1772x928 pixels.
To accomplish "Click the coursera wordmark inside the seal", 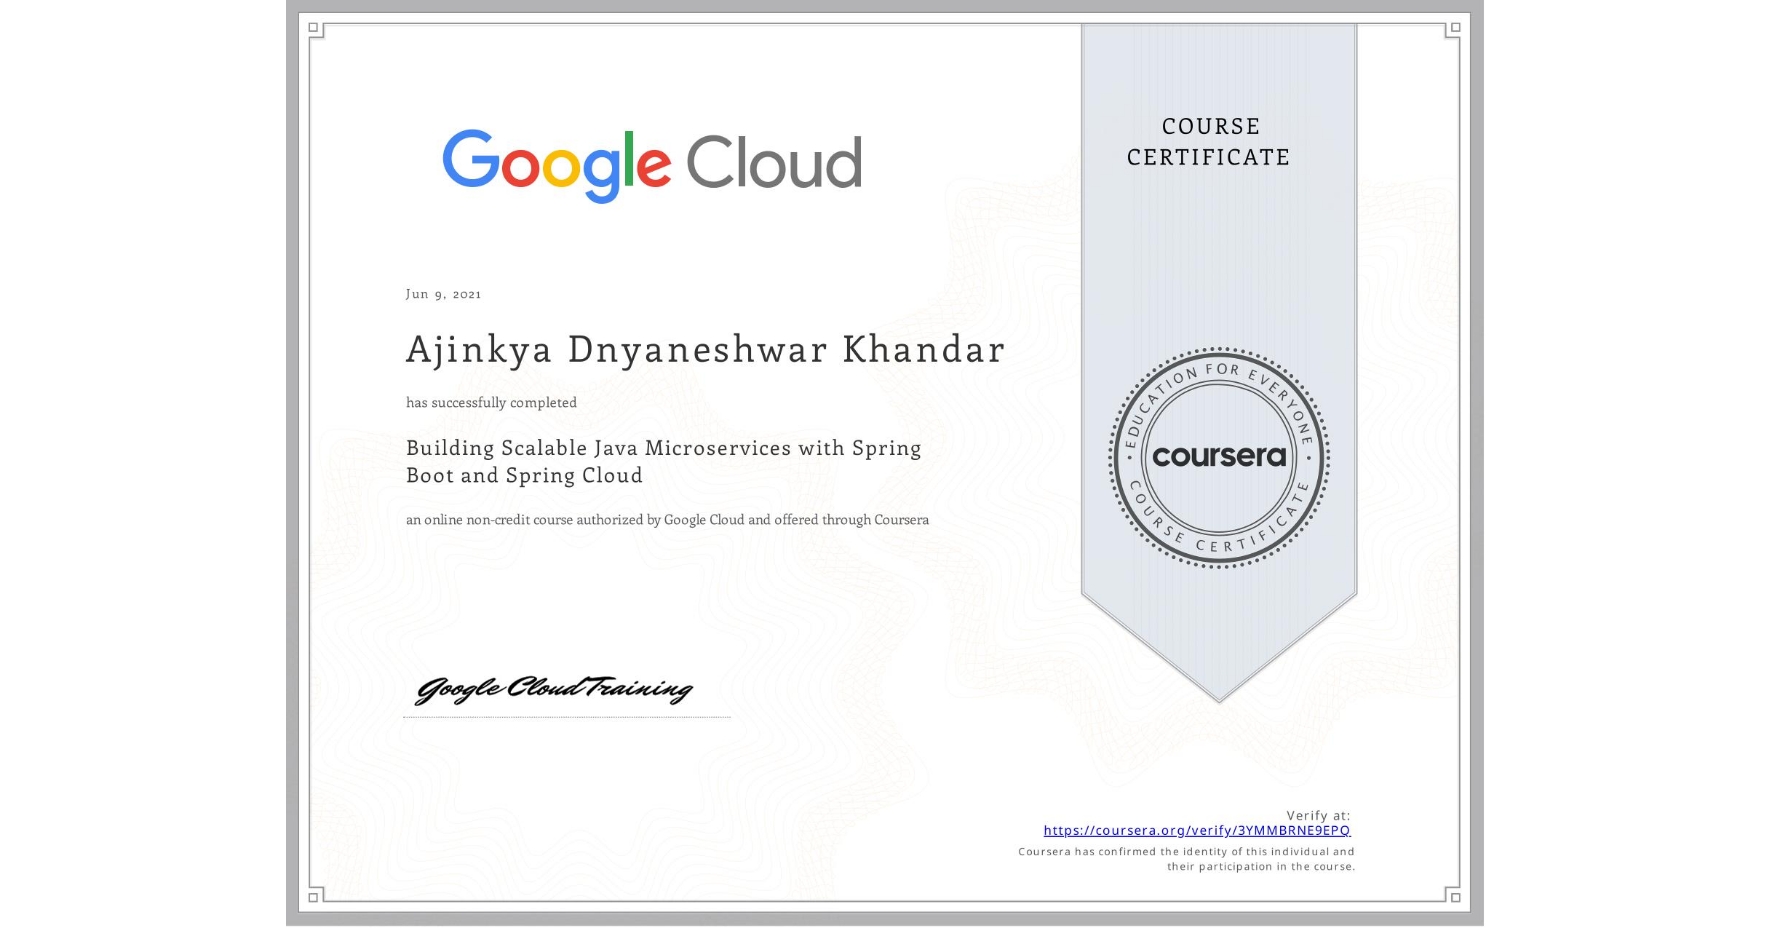I will 1219,457.
